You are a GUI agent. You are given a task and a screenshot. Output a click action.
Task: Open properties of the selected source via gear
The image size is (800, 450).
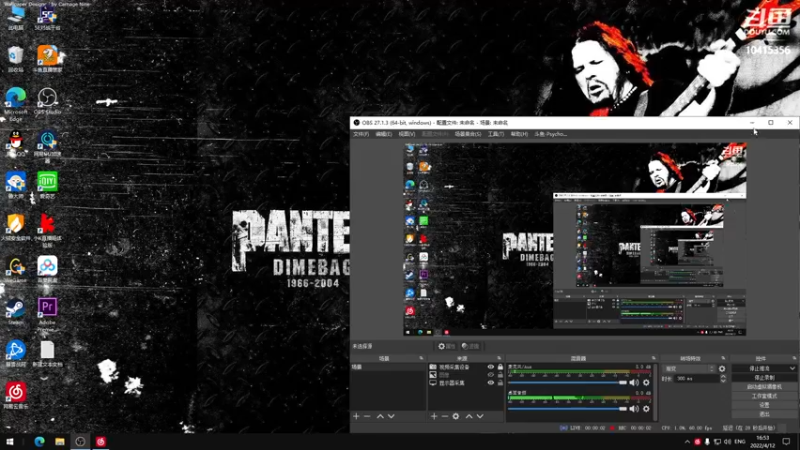(x=456, y=416)
